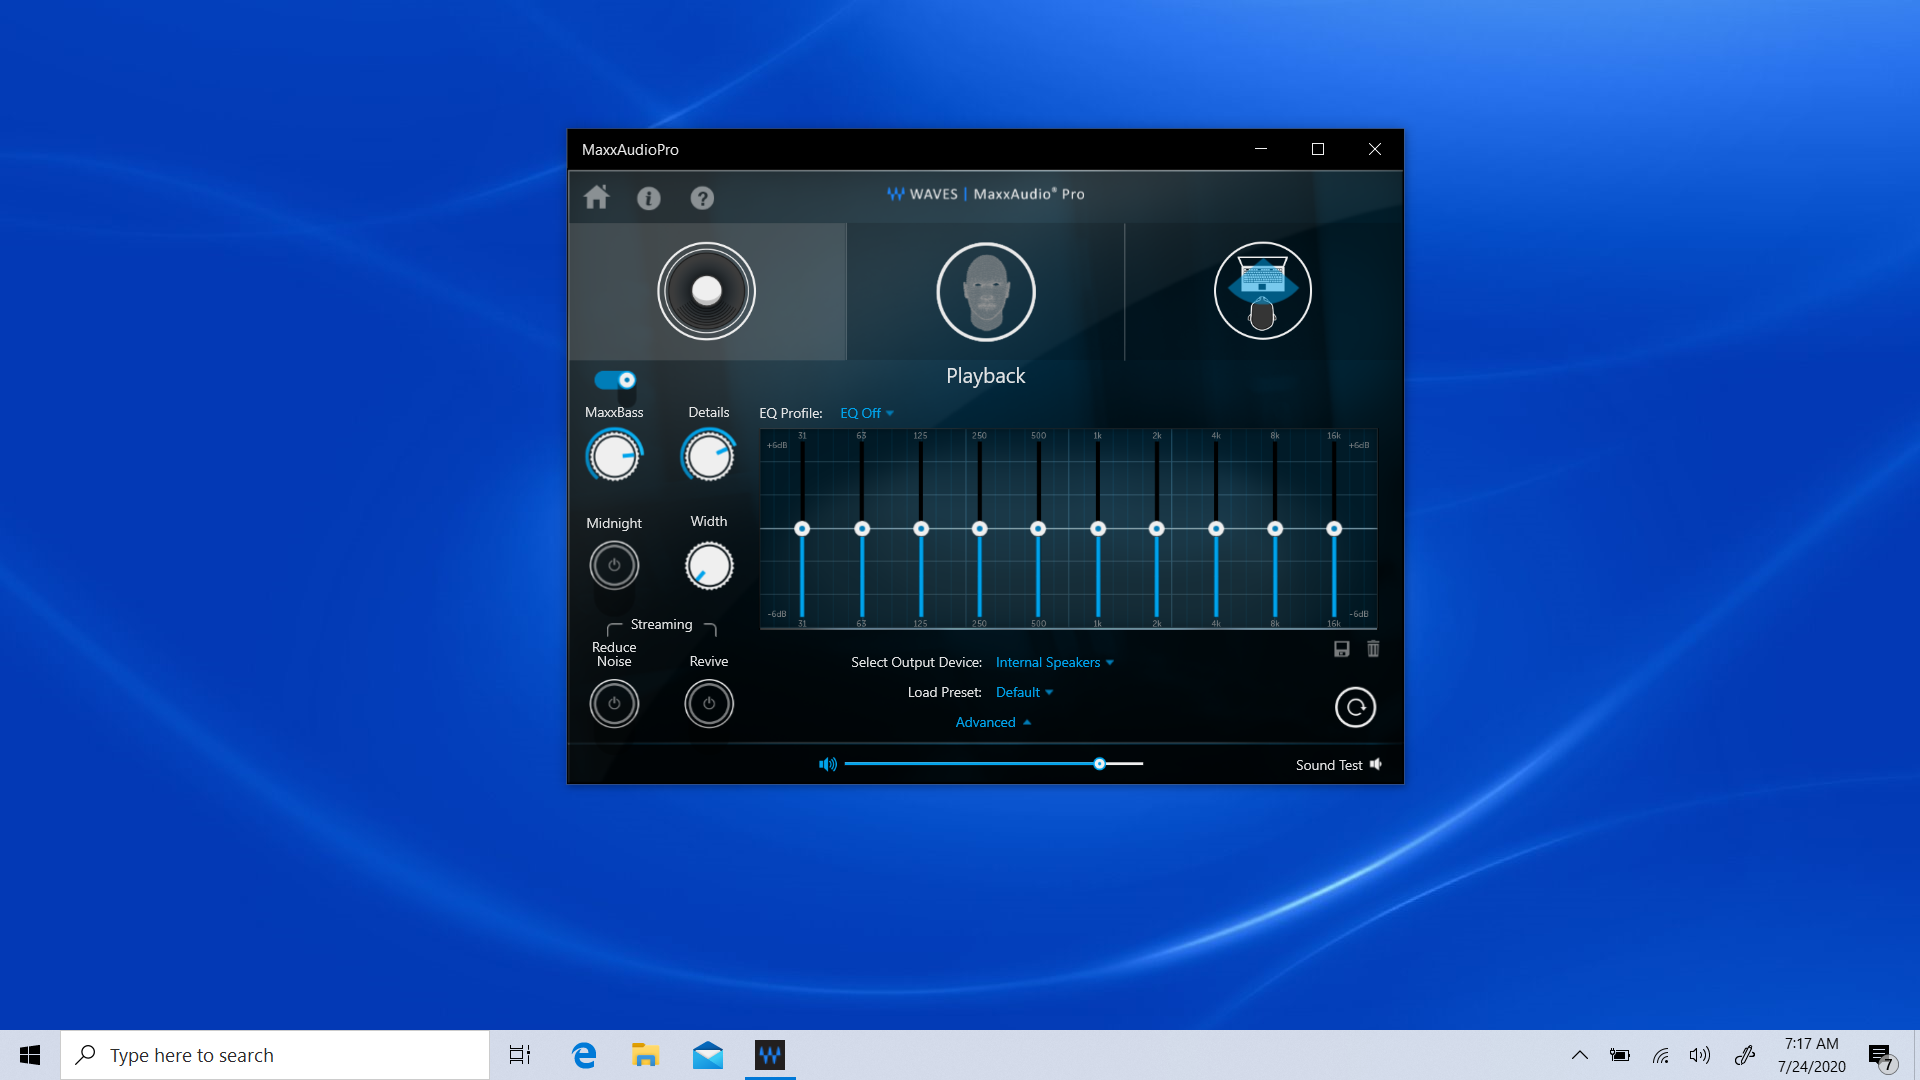Viewport: 1920px width, 1080px height.
Task: Maximize the MaxxAudioPro window
Action: [1318, 149]
